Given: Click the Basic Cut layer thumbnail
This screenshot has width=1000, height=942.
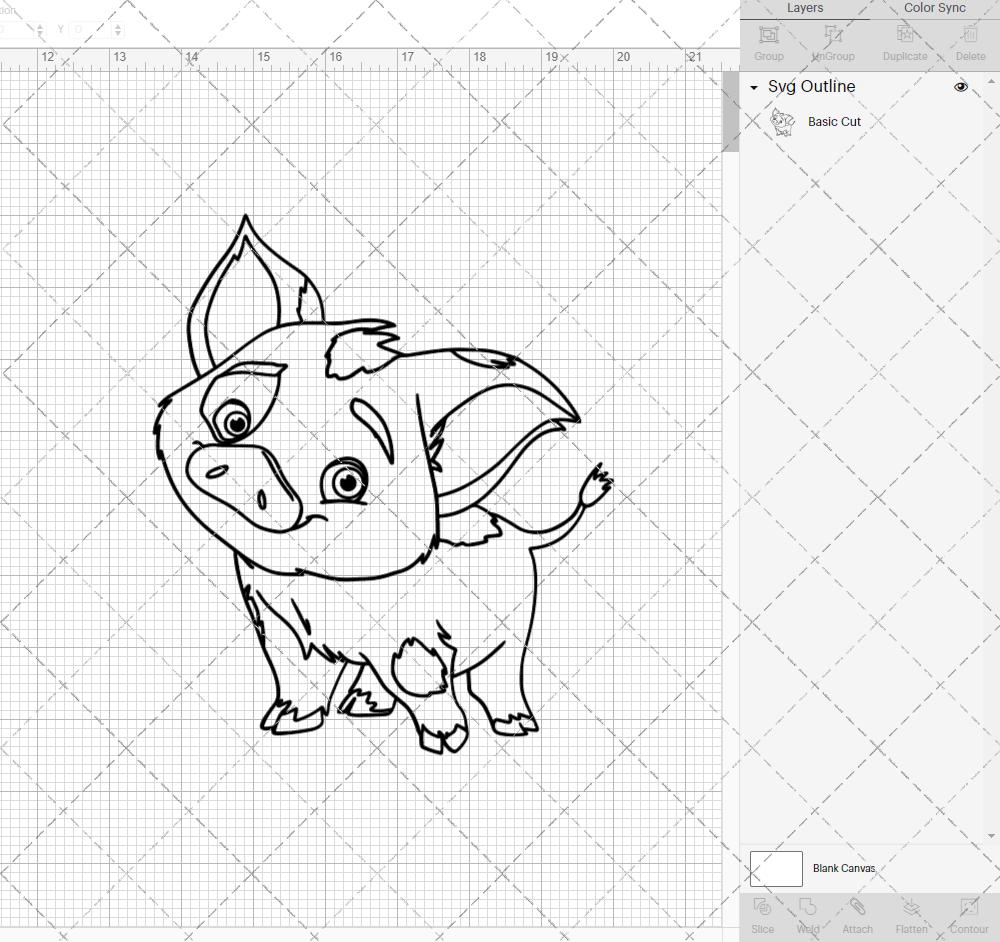Looking at the screenshot, I should (x=783, y=121).
